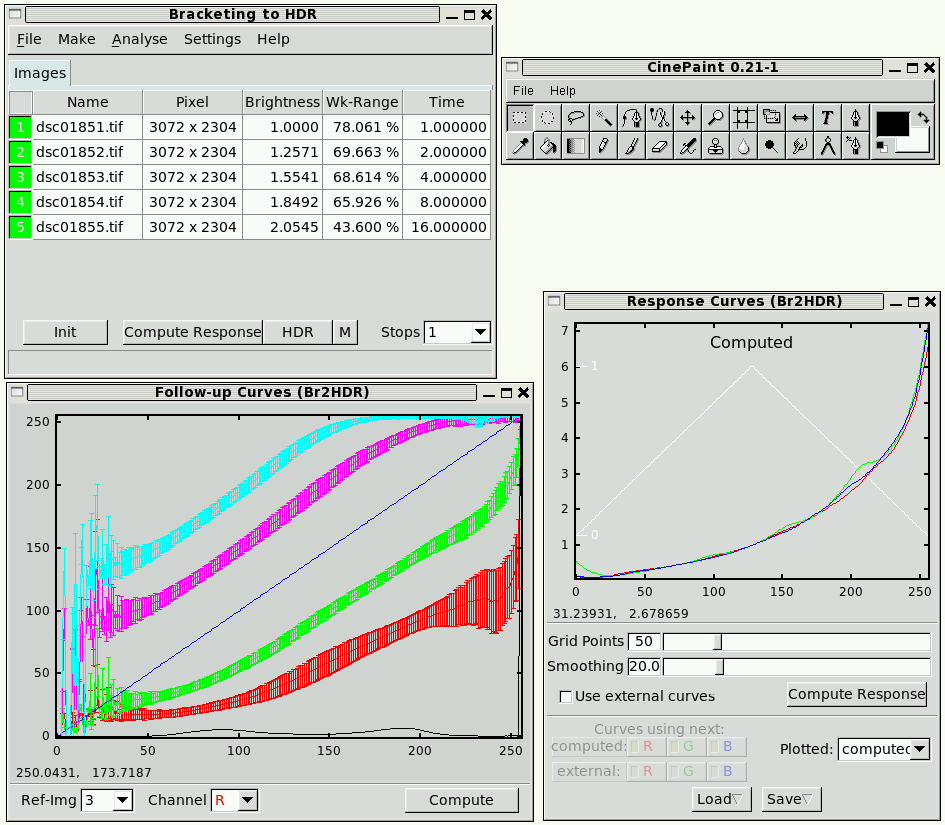Click the HDR button
This screenshot has height=825, width=945.
pyautogui.click(x=297, y=332)
